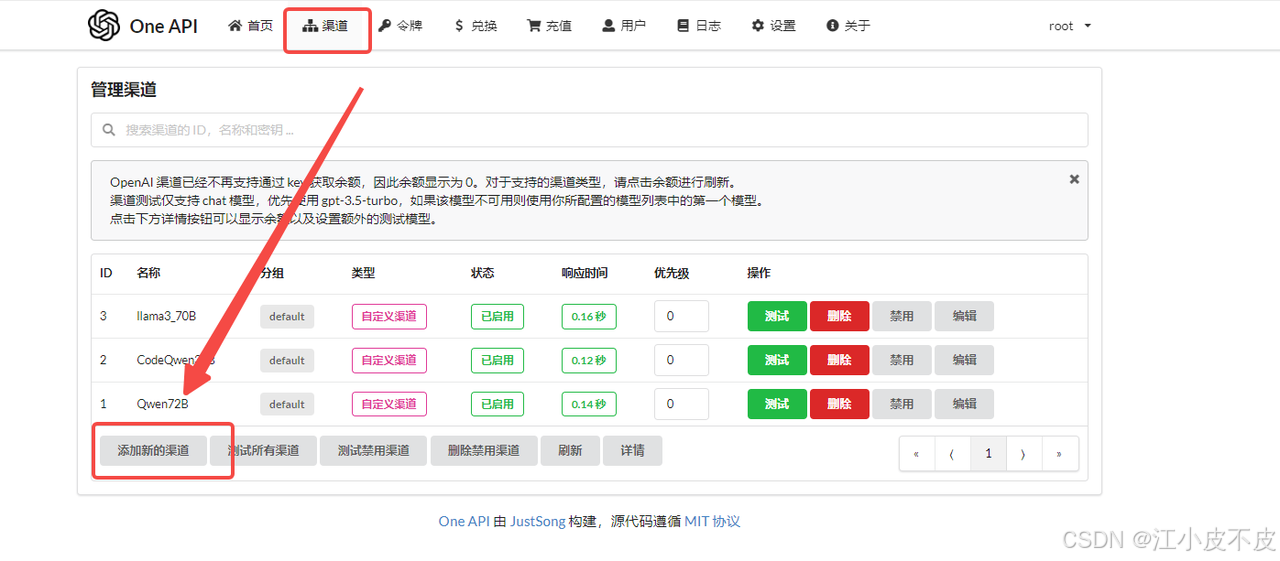Click 添加新的渠道 button
1280x561 pixels.
click(153, 450)
